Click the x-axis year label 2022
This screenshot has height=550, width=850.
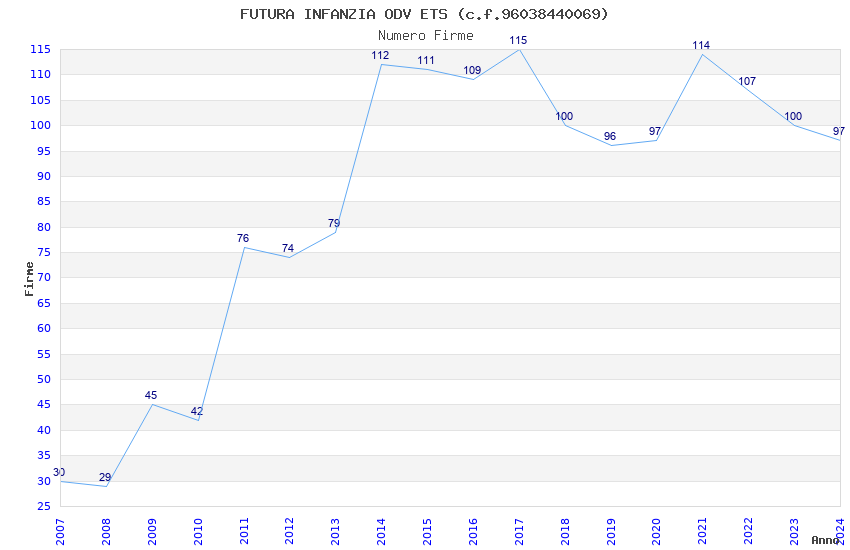coord(749,532)
